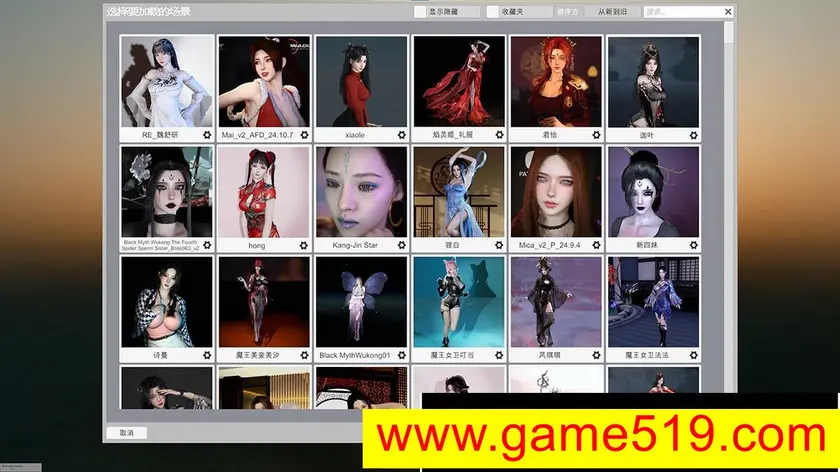Open gear options for Black MythWukong01
This screenshot has height=472, width=840.
[x=401, y=355]
